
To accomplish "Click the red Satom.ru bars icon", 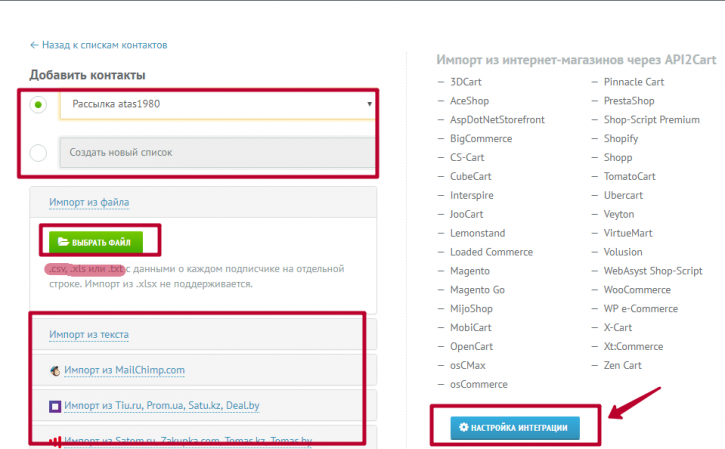I will pos(55,442).
